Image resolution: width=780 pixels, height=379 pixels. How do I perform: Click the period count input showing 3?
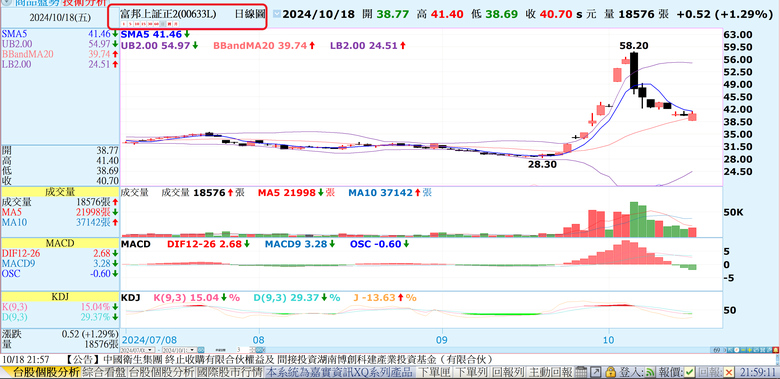click(242, 350)
